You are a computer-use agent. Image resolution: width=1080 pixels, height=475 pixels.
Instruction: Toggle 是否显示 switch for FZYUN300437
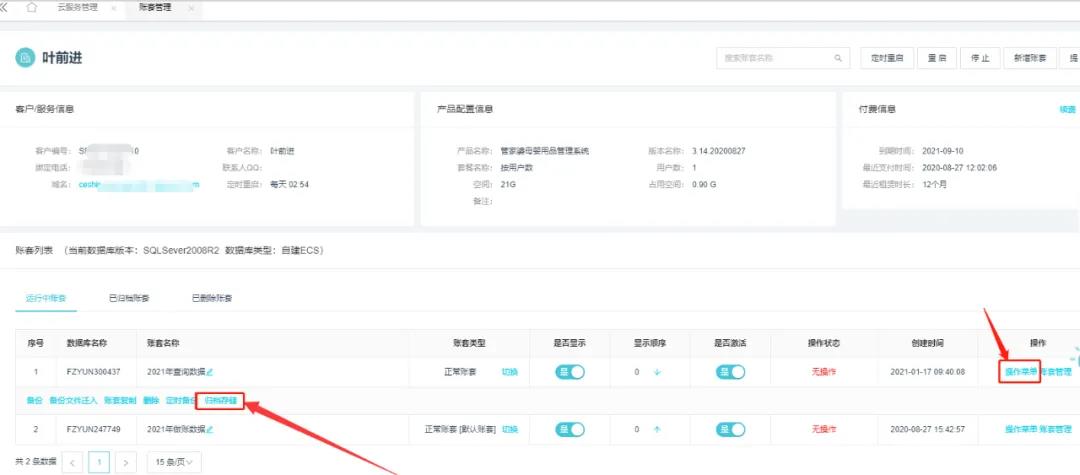(570, 372)
